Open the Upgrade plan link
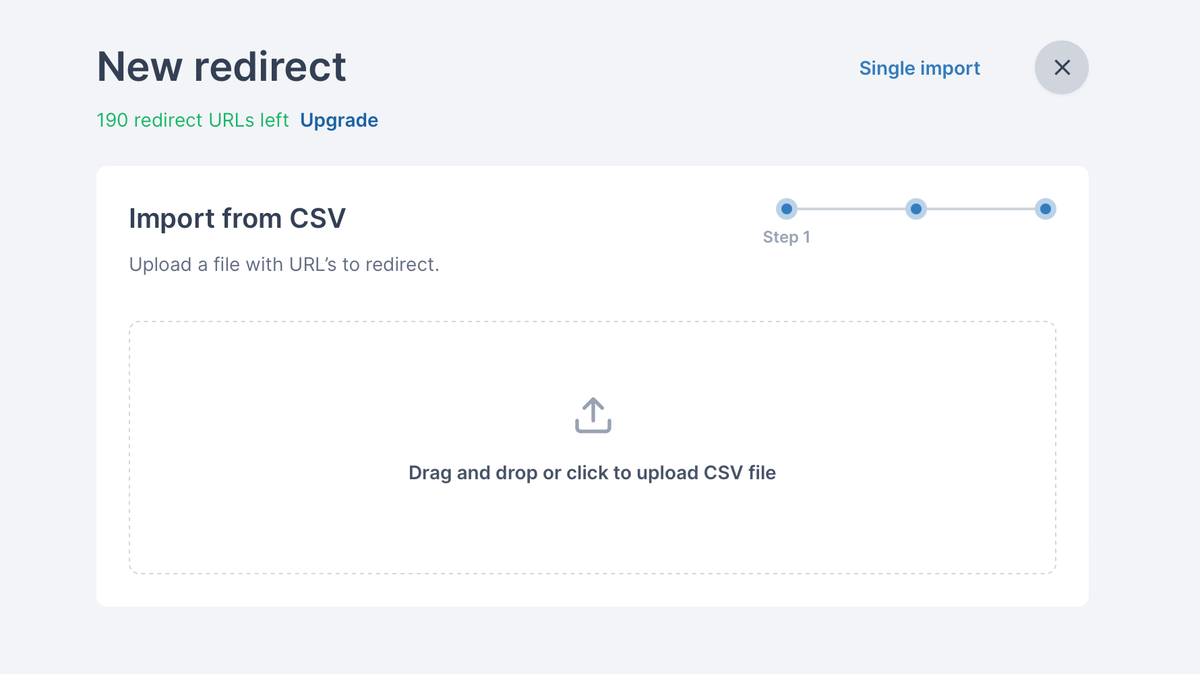This screenshot has width=1200, height=674. pyautogui.click(x=339, y=120)
